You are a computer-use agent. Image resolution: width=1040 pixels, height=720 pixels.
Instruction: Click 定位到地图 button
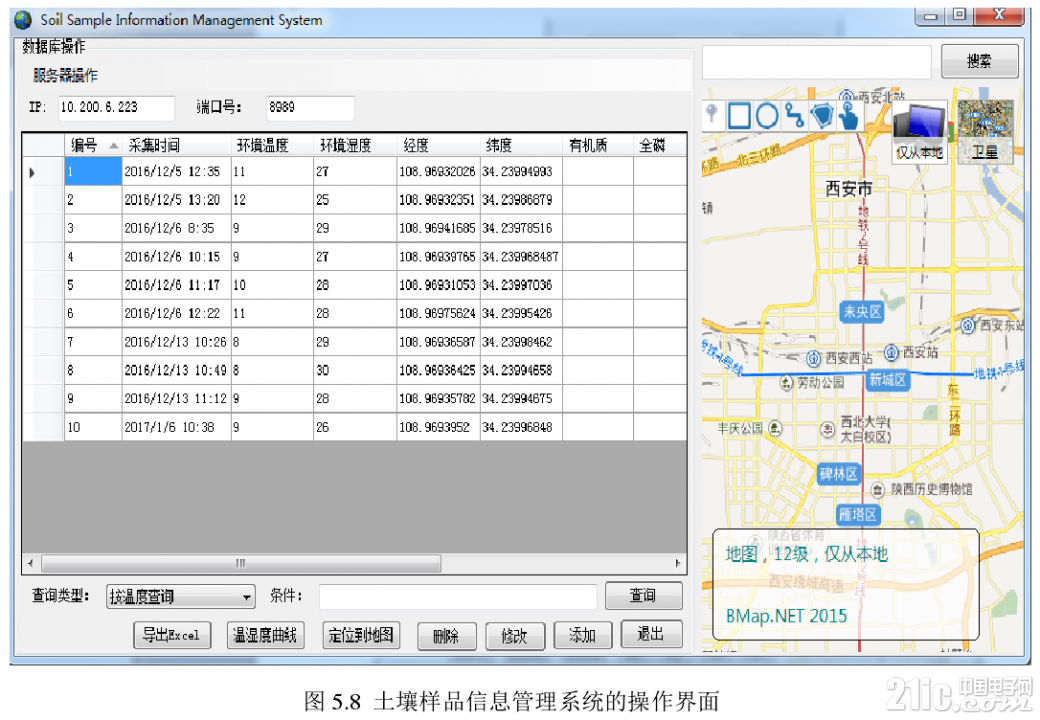pyautogui.click(x=361, y=635)
